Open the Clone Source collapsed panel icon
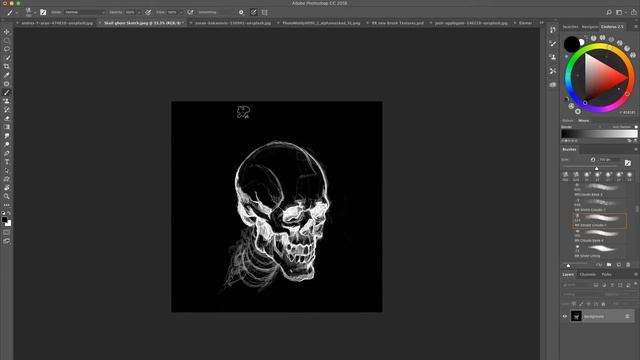Image resolution: width=640 pixels, height=360 pixels. pyautogui.click(x=553, y=57)
